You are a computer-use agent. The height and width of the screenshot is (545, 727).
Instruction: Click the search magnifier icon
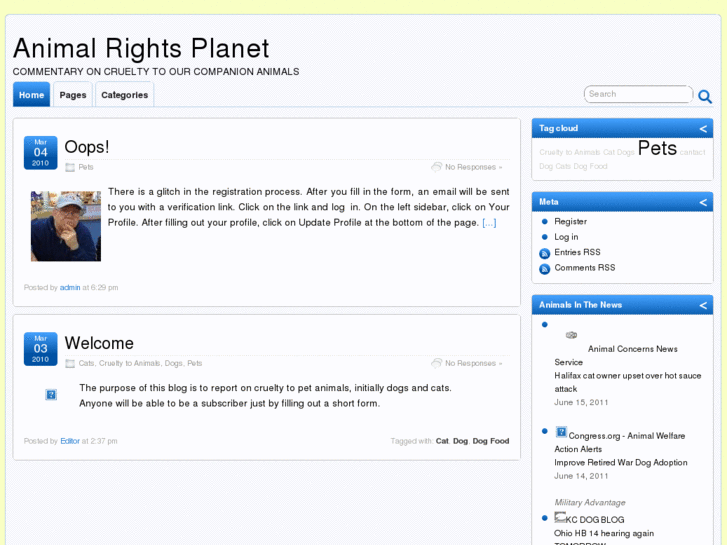(x=705, y=97)
